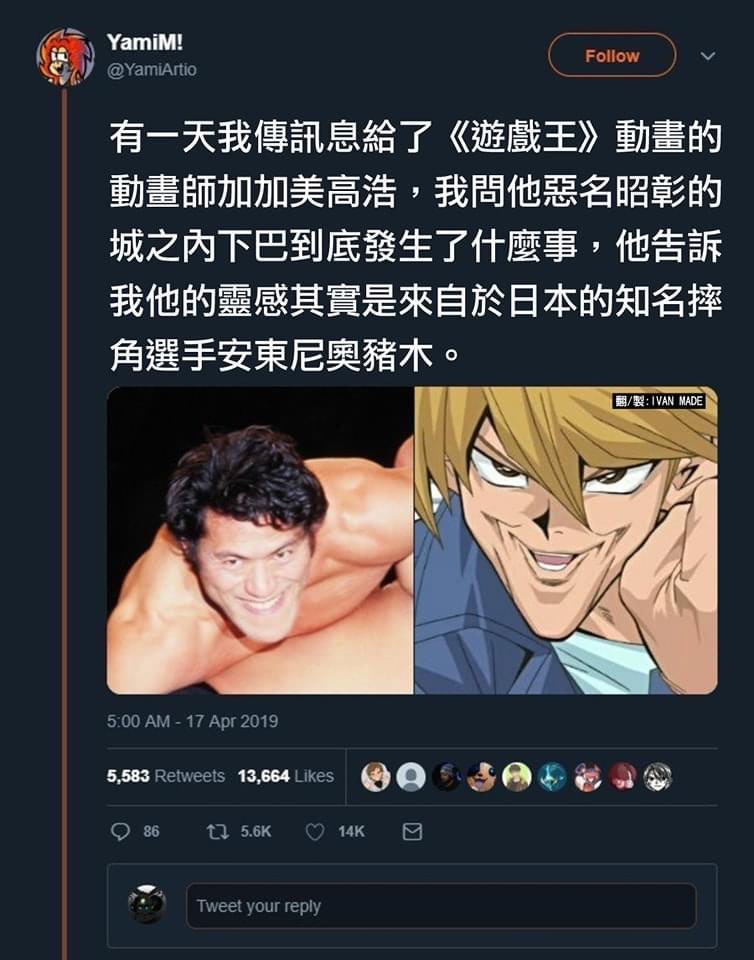
Task: Click the last liker avatar in row
Action: 657,776
